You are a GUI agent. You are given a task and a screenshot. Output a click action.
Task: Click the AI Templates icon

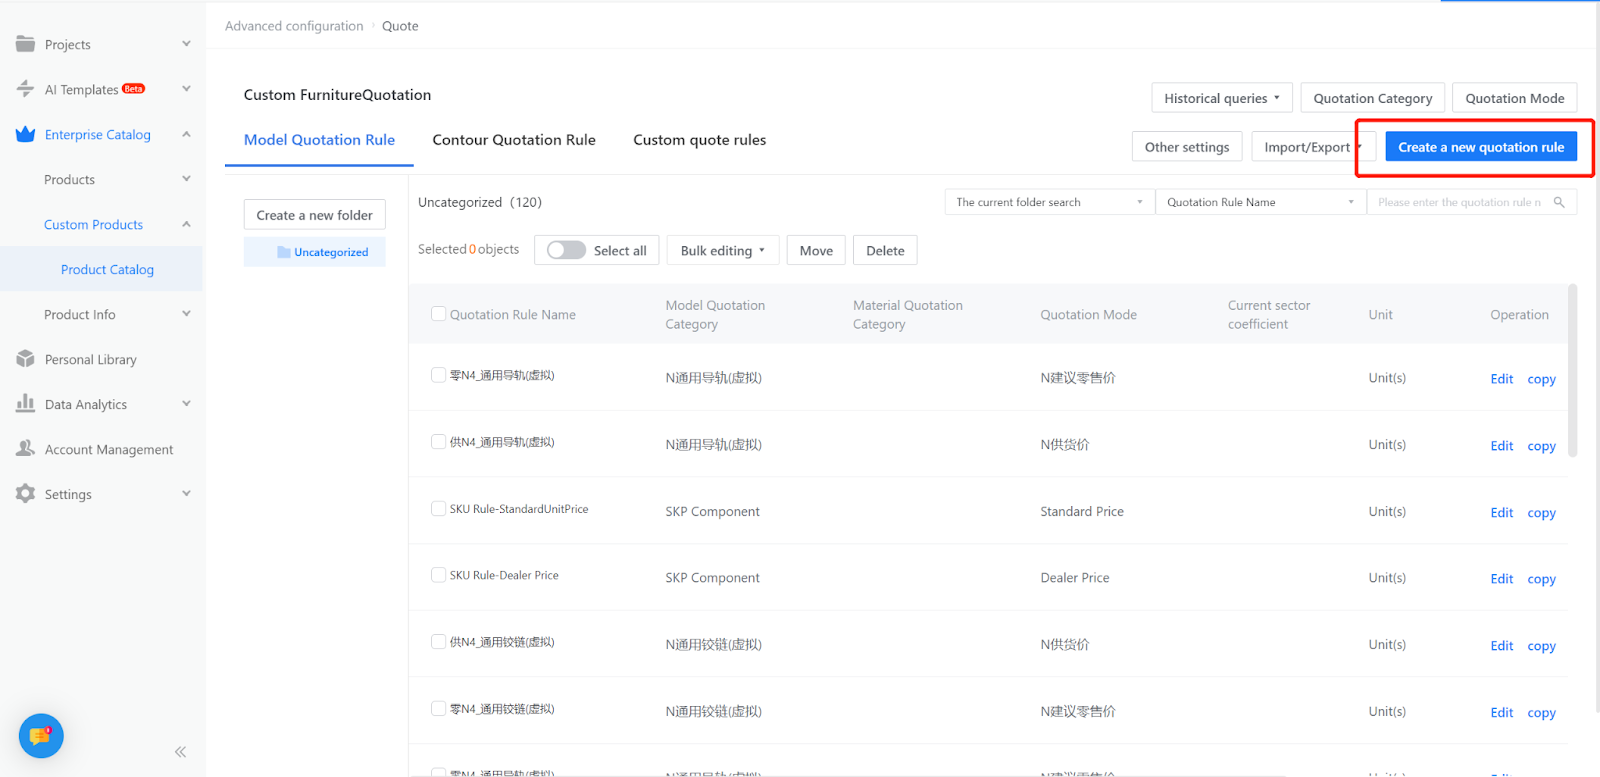pos(25,89)
